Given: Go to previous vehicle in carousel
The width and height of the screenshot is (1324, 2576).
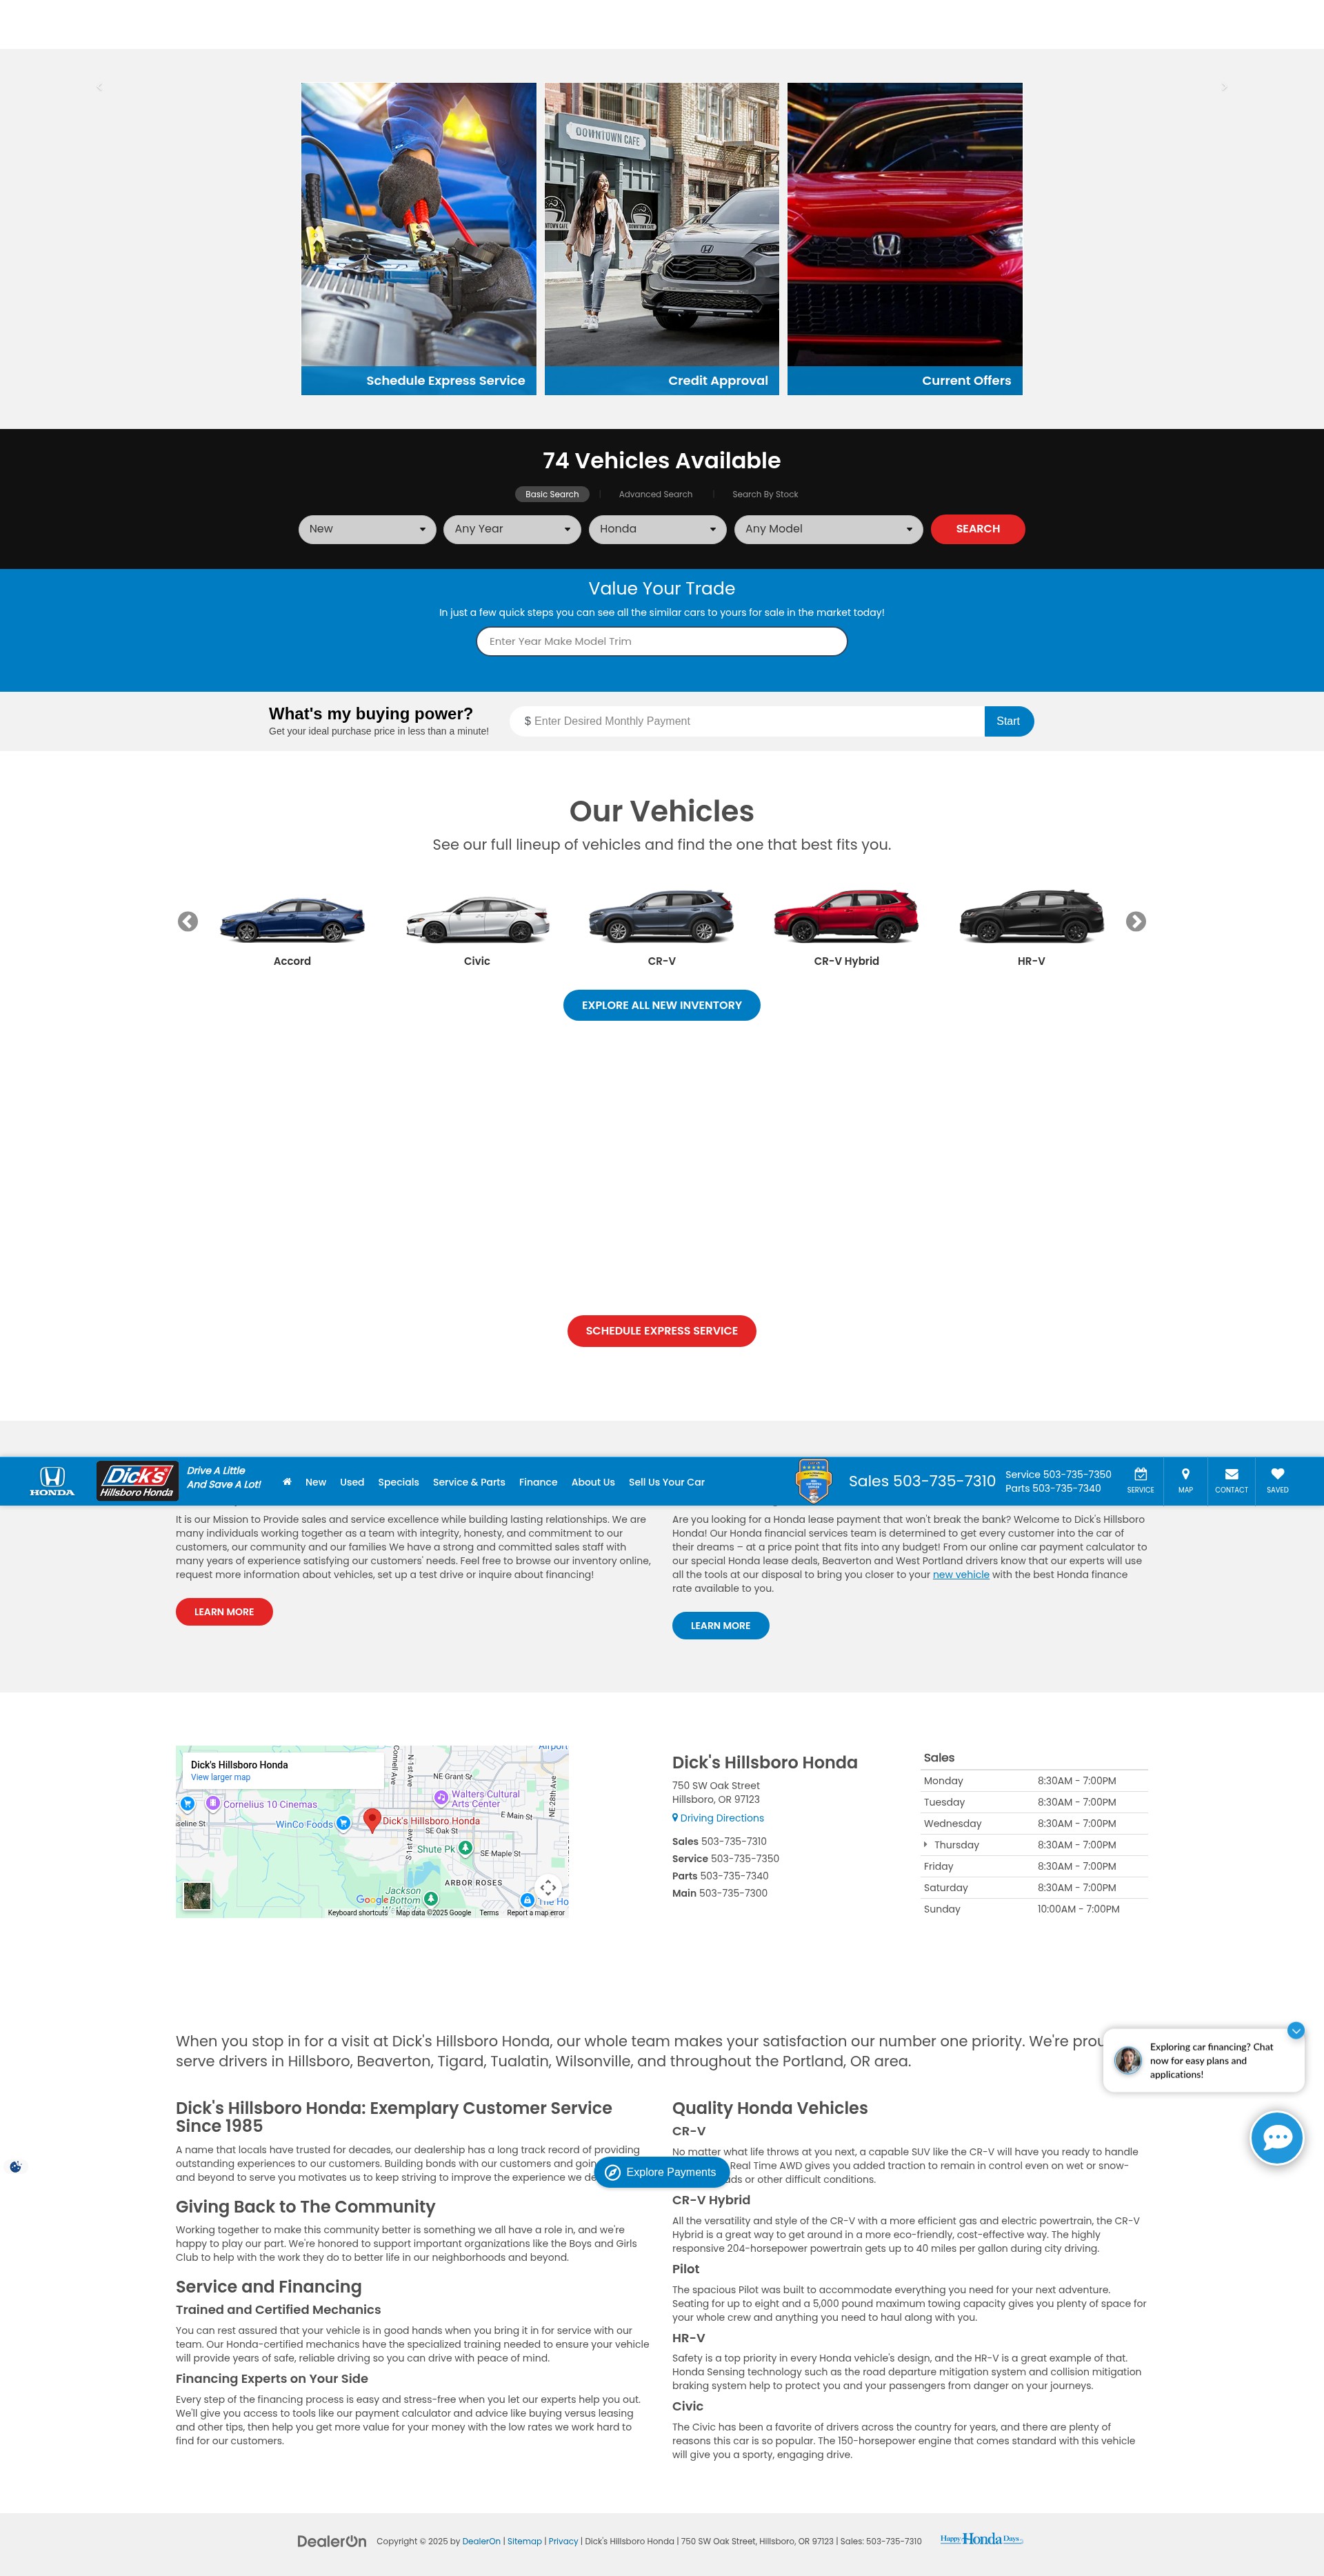Looking at the screenshot, I should click(x=188, y=921).
